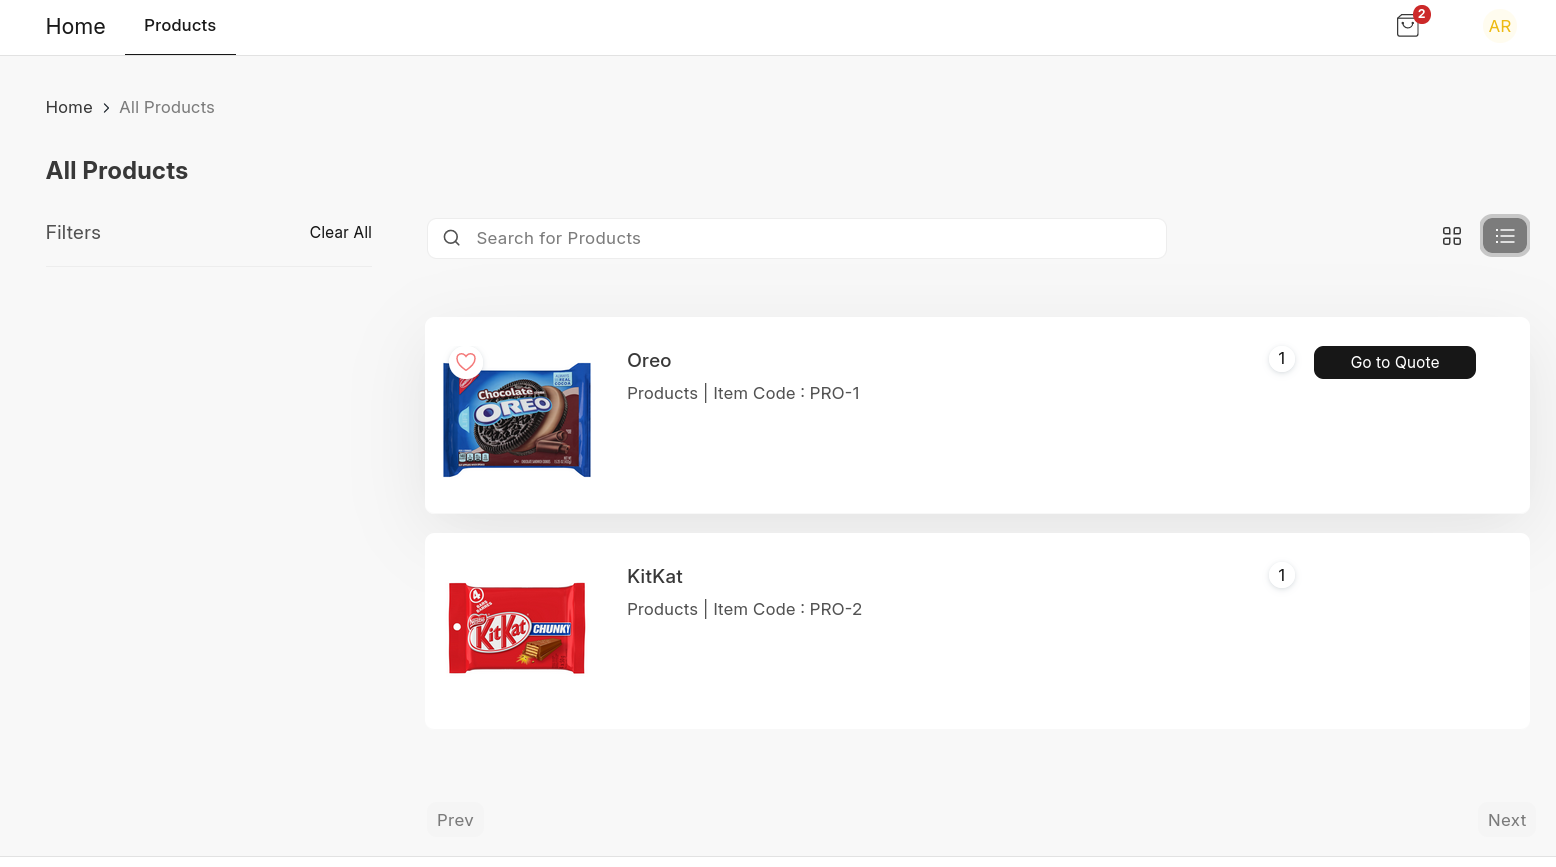Image resolution: width=1556 pixels, height=867 pixels.
Task: Navigate to Home in breadcrumb
Action: pyautogui.click(x=69, y=107)
